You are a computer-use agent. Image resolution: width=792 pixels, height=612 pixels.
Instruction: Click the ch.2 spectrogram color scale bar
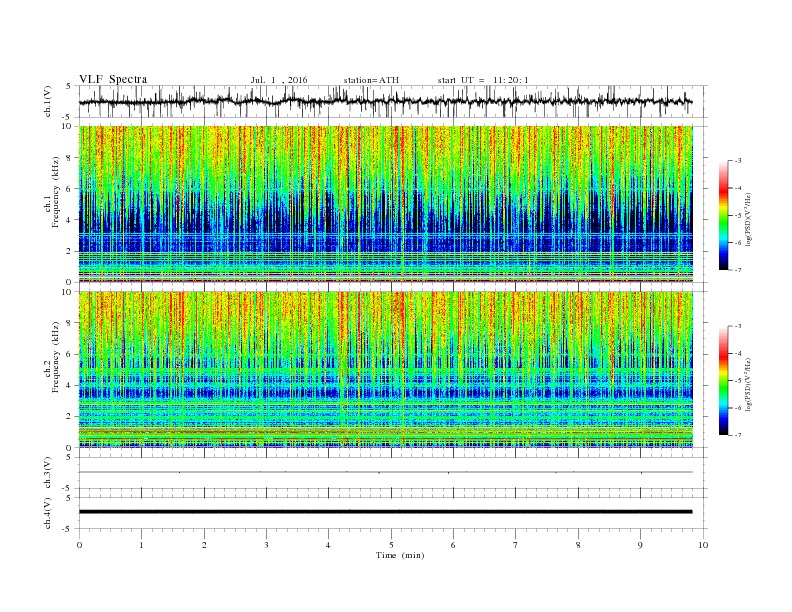point(723,381)
